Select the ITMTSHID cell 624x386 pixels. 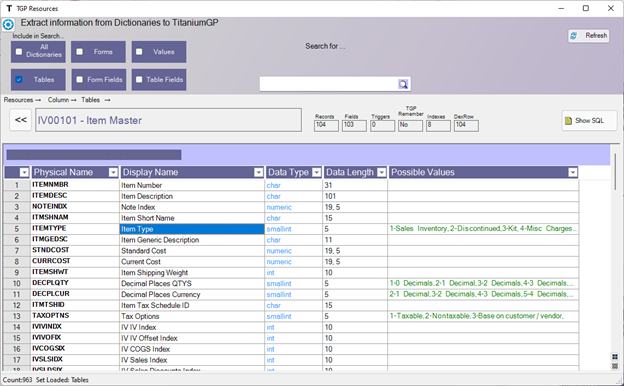tap(74, 305)
